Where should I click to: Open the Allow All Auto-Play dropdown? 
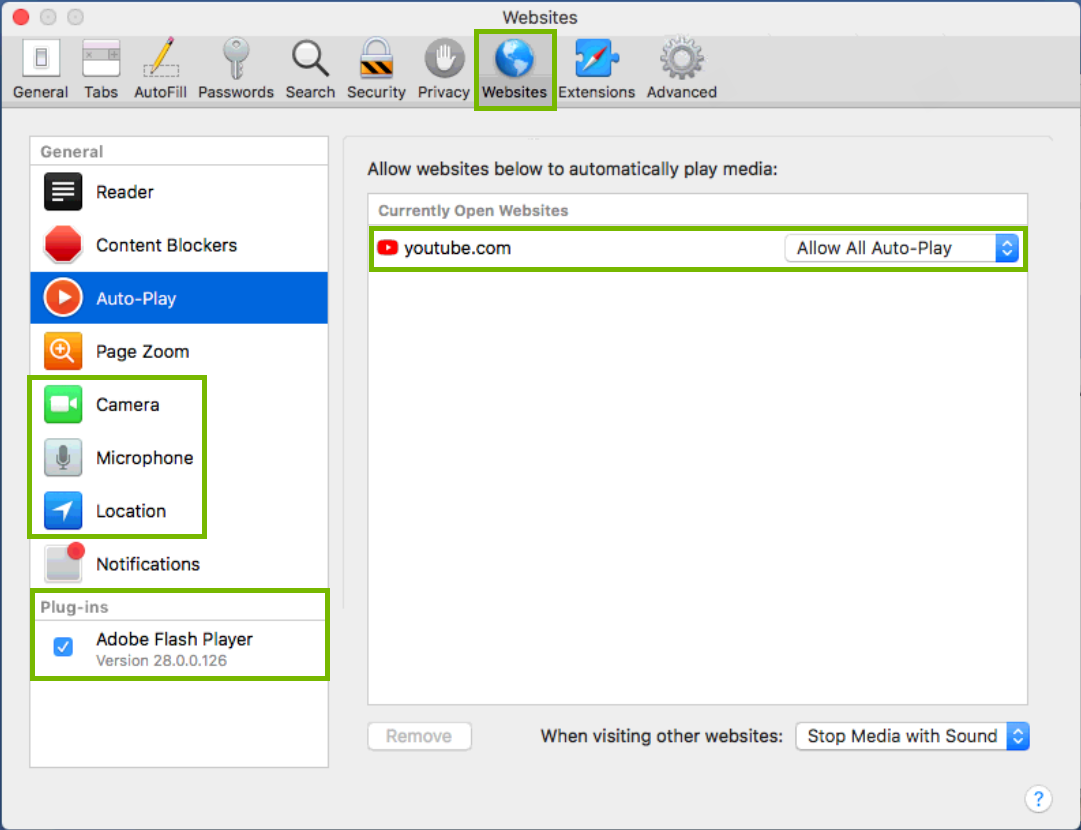901,248
